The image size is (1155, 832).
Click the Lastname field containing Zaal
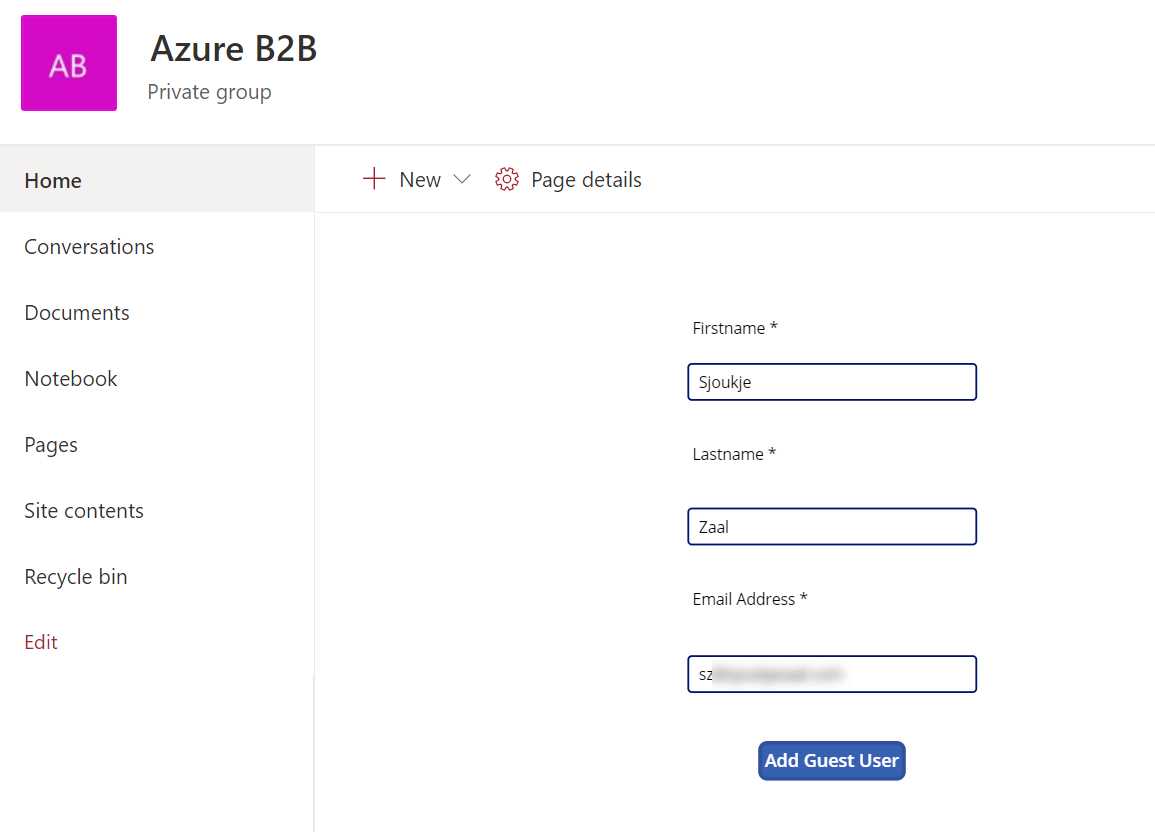[831, 526]
